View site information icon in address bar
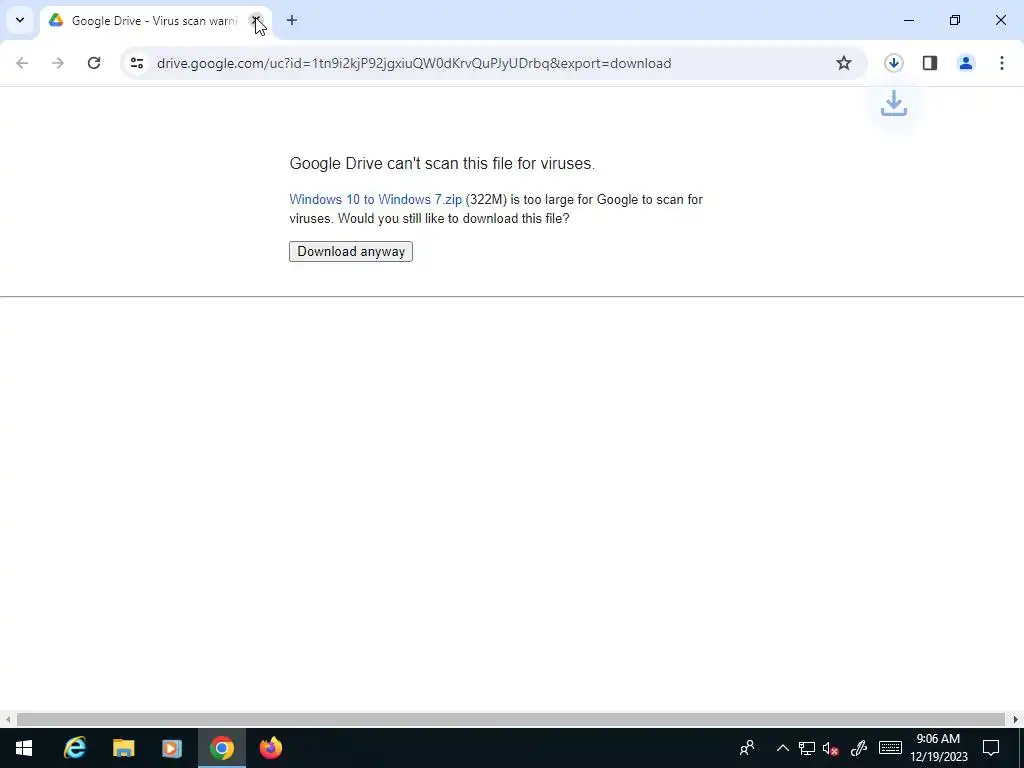This screenshot has height=768, width=1024. pyautogui.click(x=136, y=63)
